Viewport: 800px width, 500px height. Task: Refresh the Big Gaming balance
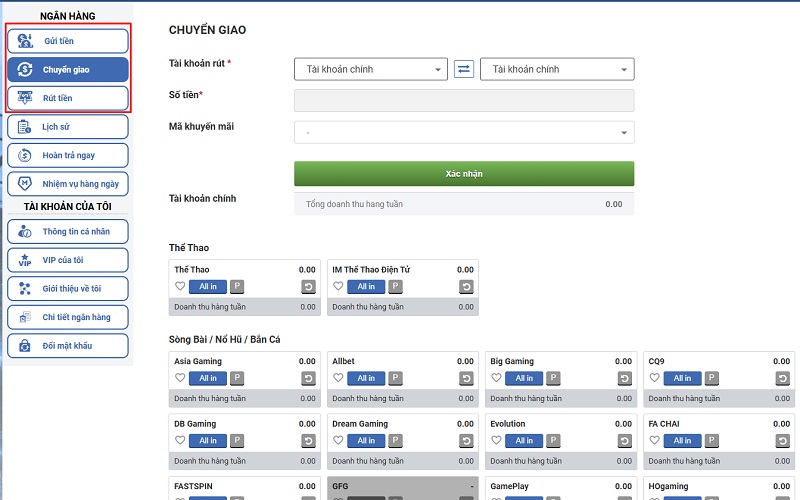pyautogui.click(x=624, y=379)
